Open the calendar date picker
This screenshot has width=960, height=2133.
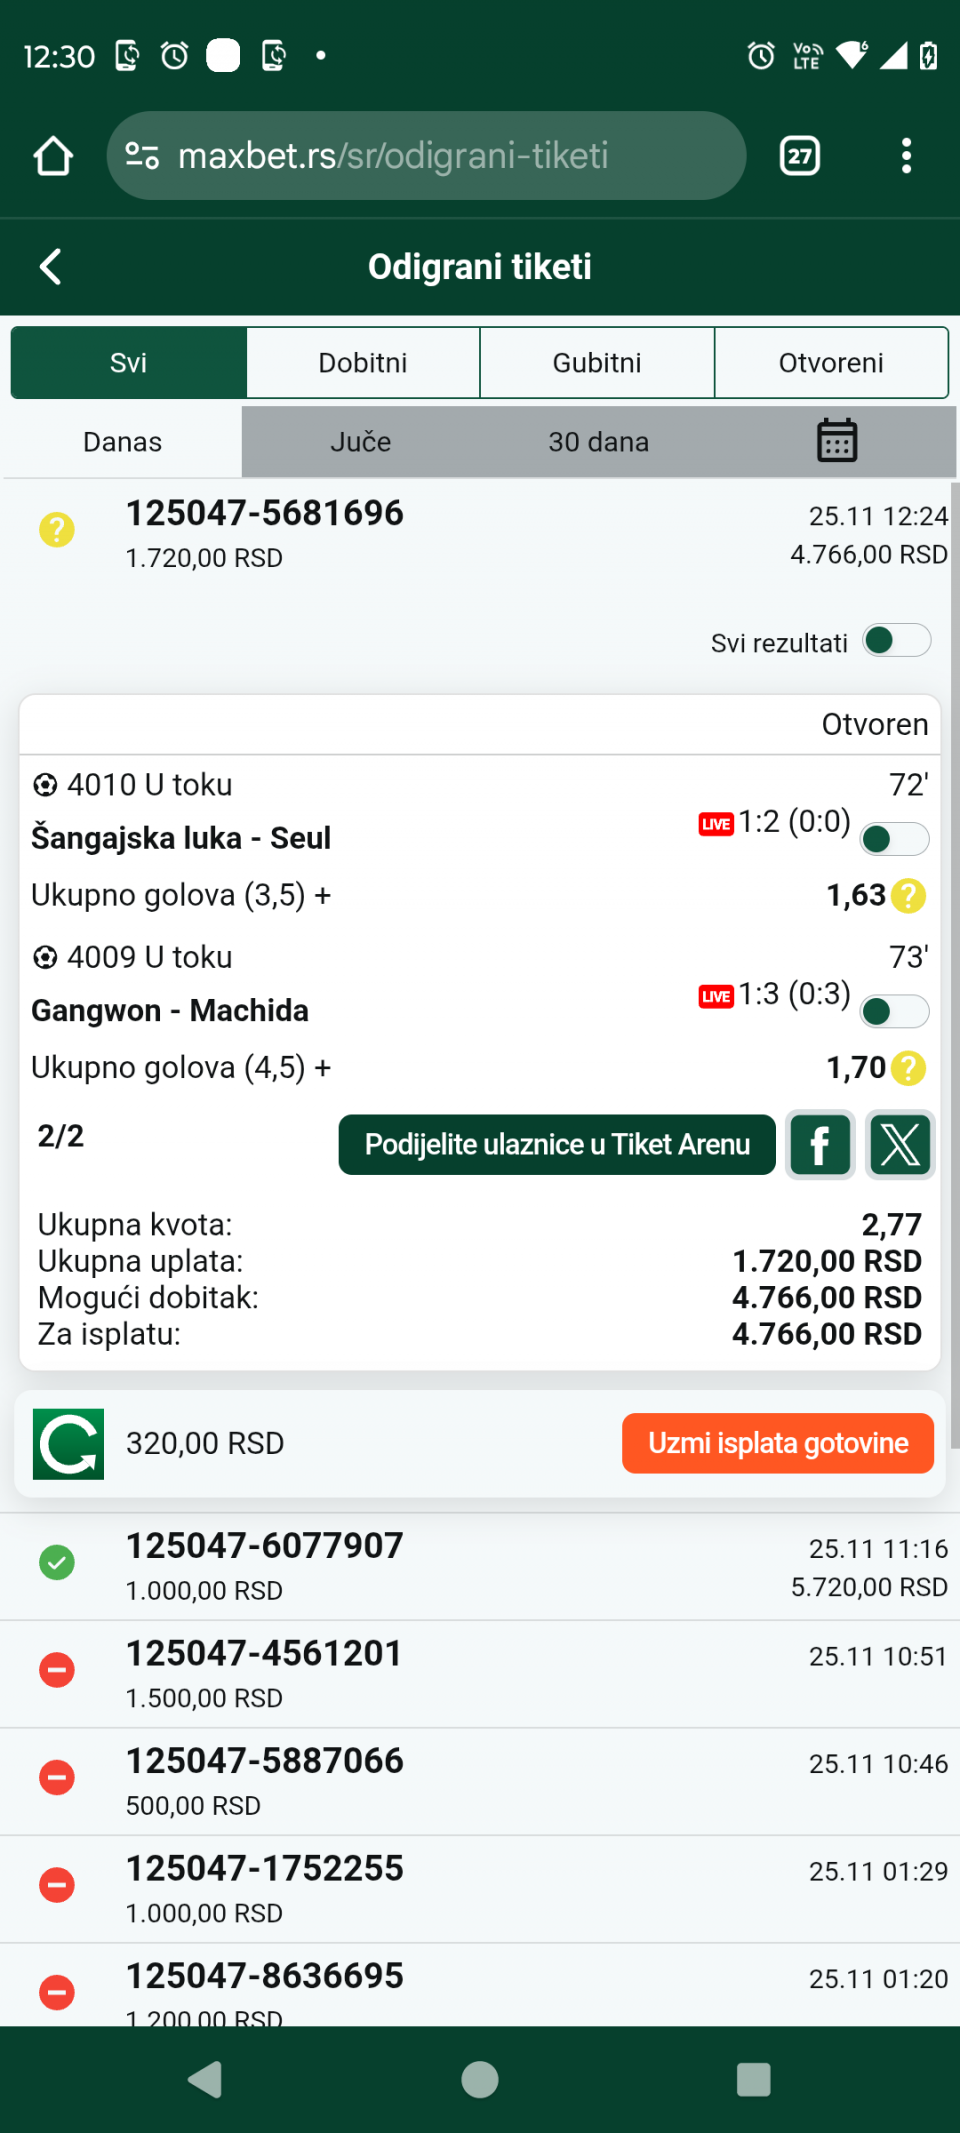pyautogui.click(x=837, y=441)
